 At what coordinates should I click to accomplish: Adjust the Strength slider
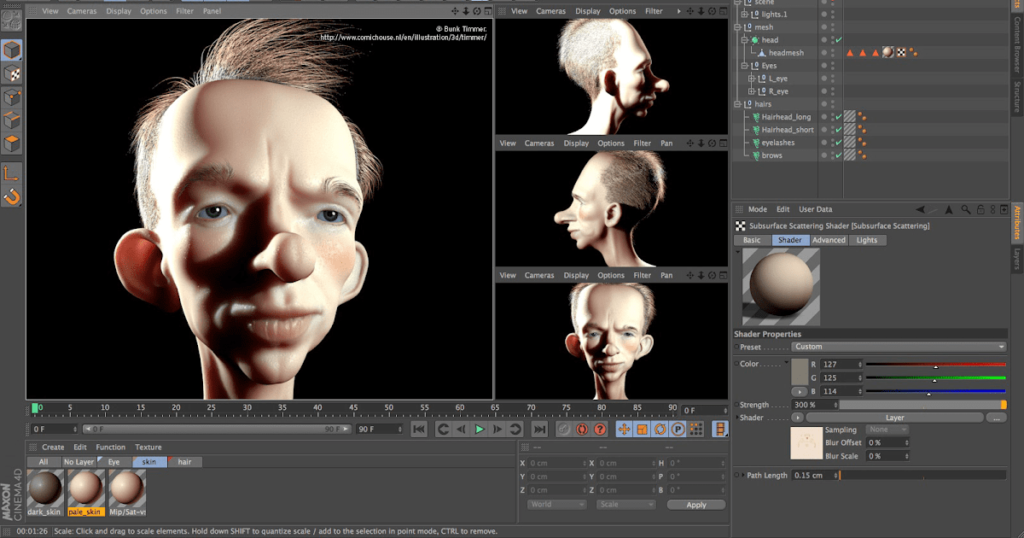[x=922, y=405]
